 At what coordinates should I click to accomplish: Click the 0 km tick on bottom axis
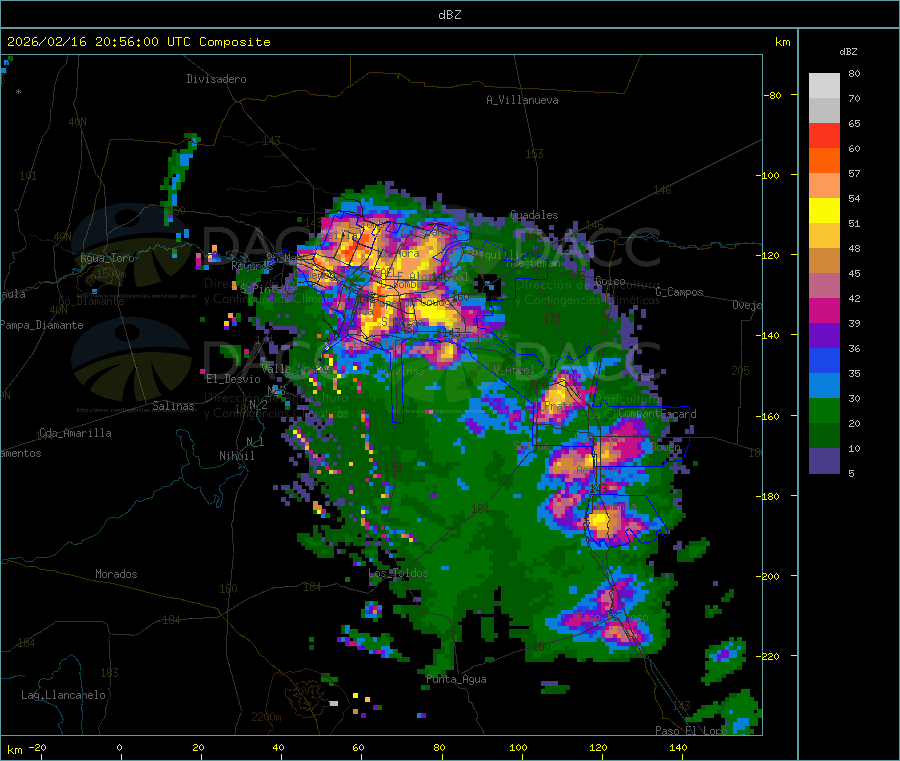119,747
